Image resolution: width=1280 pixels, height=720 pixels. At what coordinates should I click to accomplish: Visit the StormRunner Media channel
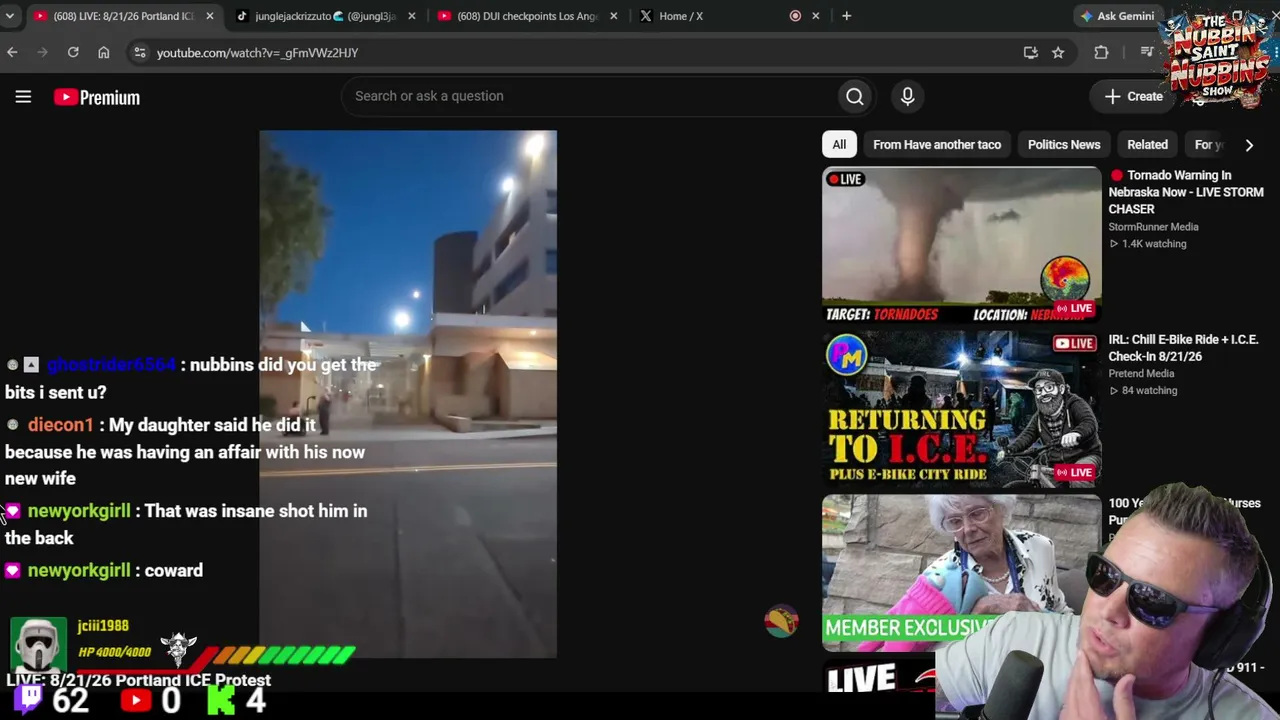point(1153,227)
